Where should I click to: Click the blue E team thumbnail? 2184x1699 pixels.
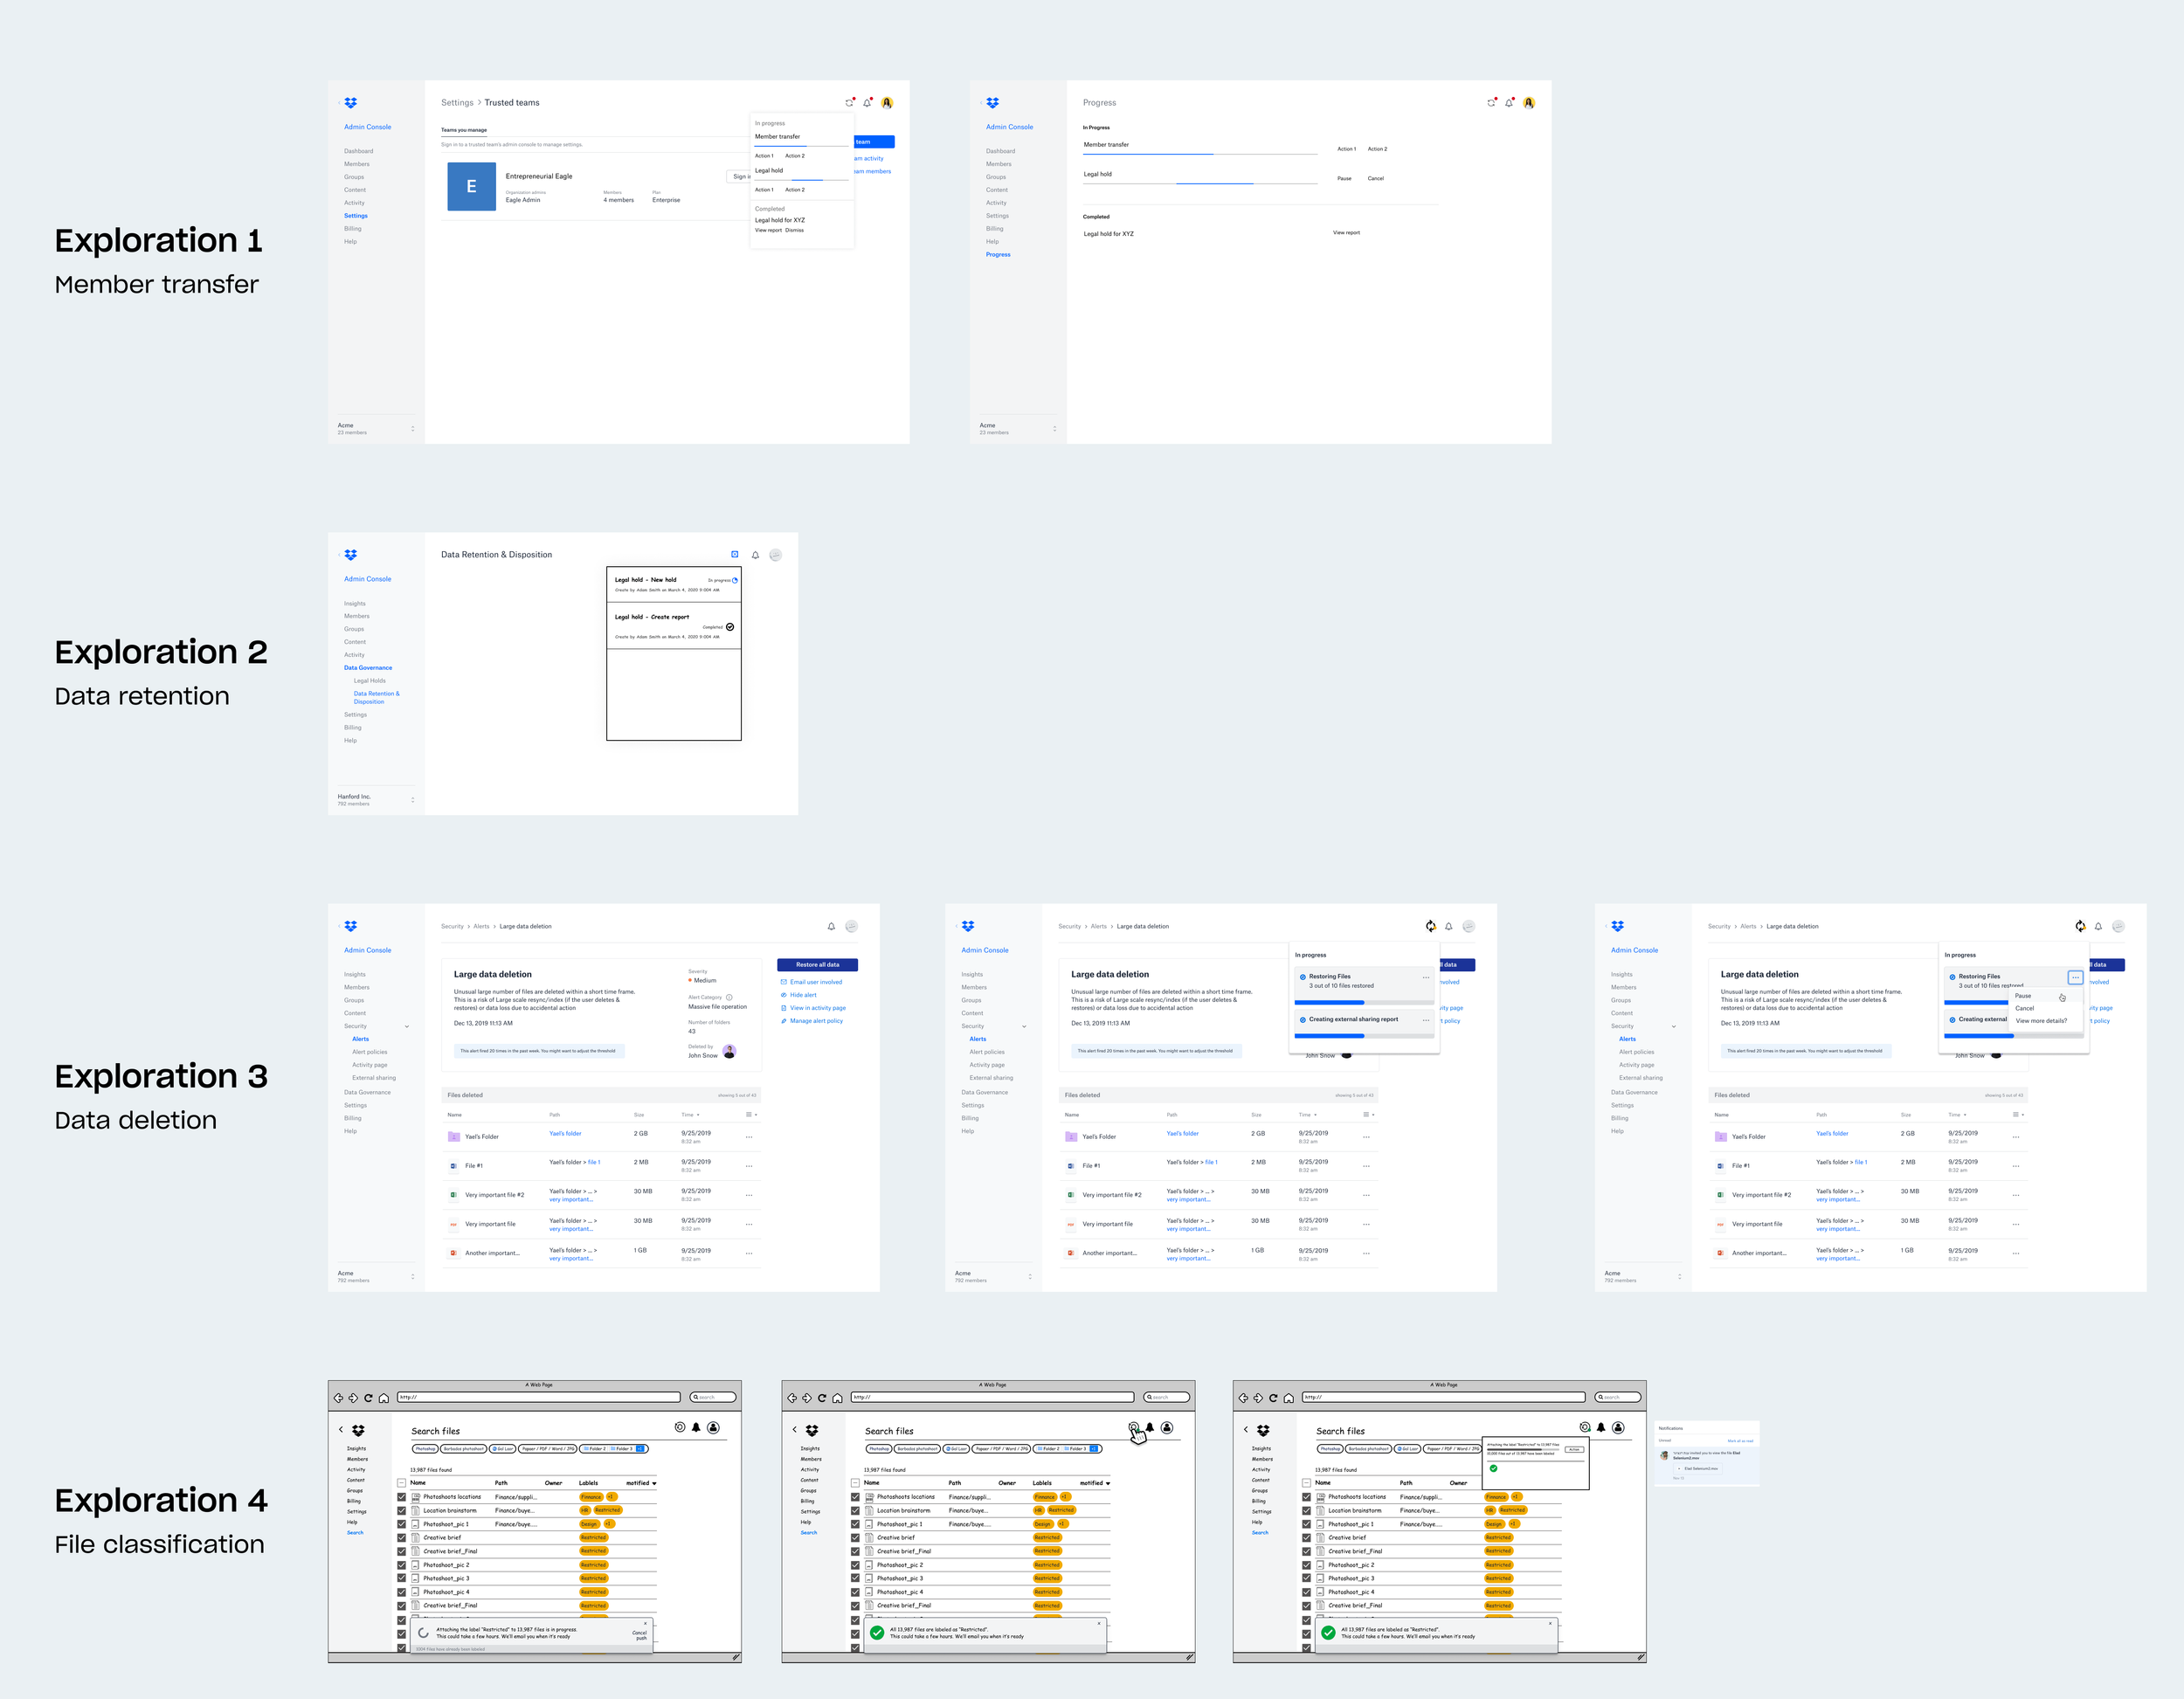(x=471, y=186)
